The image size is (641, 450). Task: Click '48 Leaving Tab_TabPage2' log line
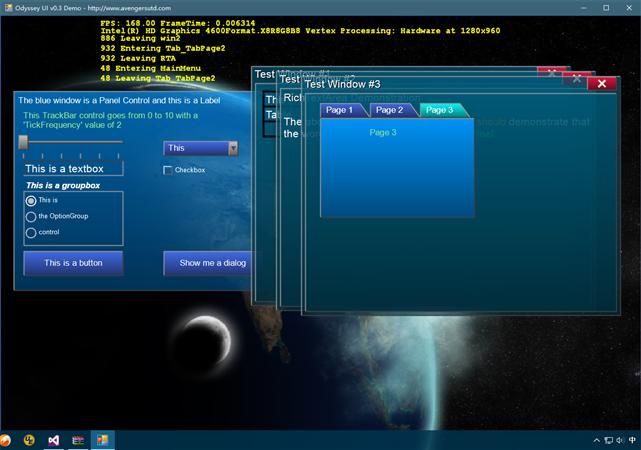click(x=158, y=78)
